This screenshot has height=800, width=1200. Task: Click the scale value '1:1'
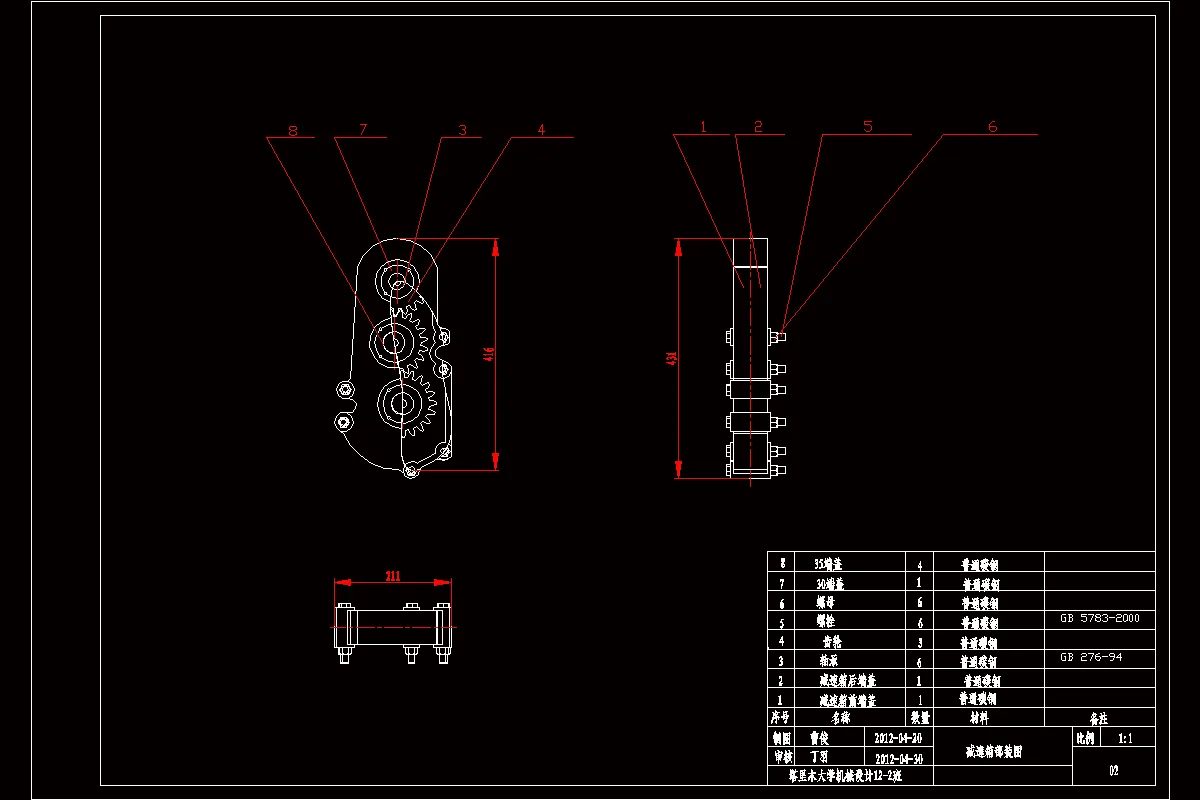pyautogui.click(x=1124, y=738)
